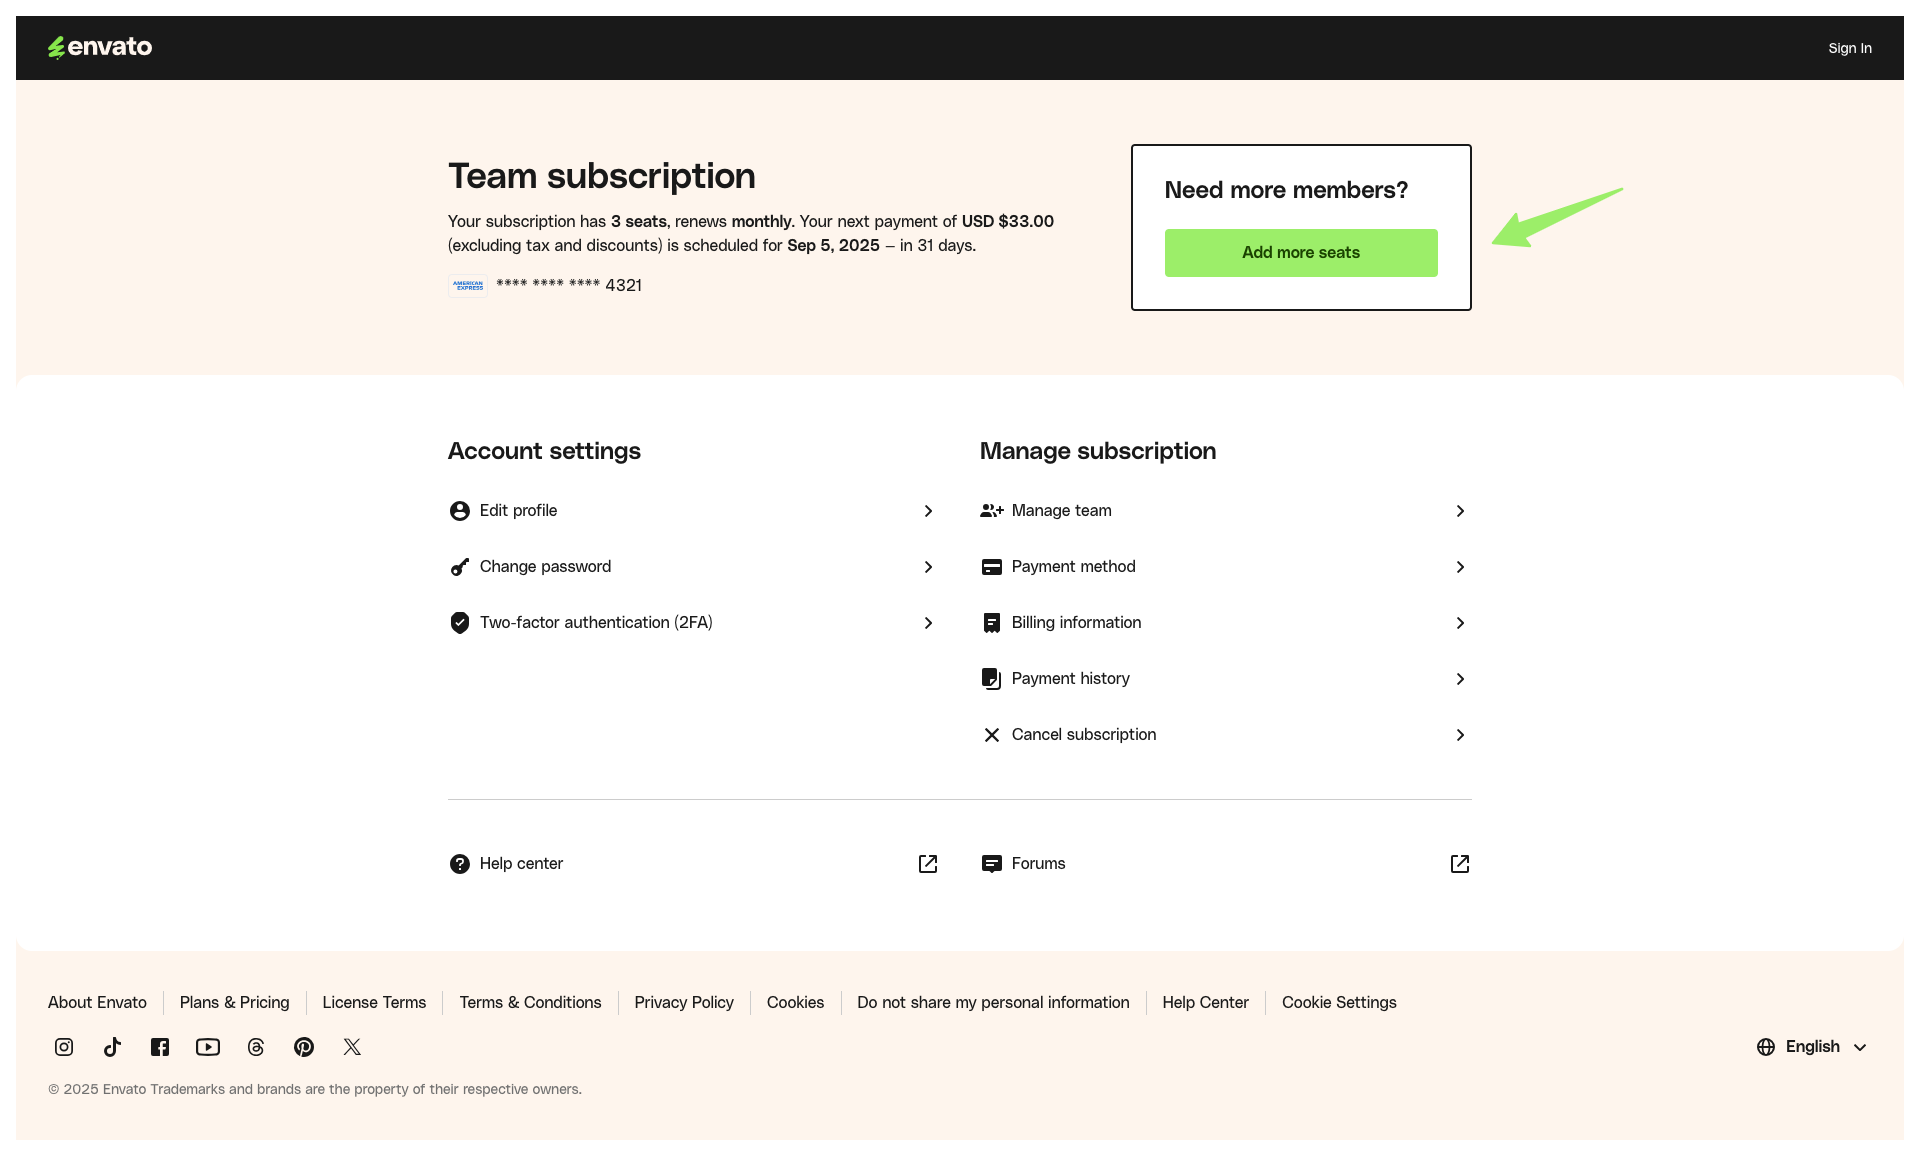Open Instagram social icon in footer
Image resolution: width=1920 pixels, height=1157 pixels.
point(64,1047)
